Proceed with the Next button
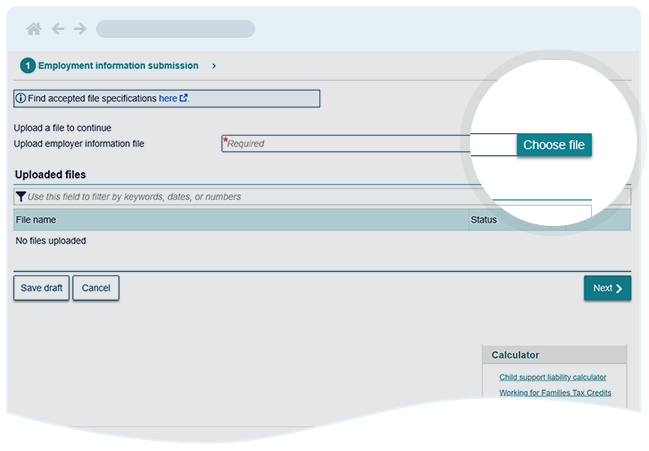The width and height of the screenshot is (649, 451). coord(607,288)
